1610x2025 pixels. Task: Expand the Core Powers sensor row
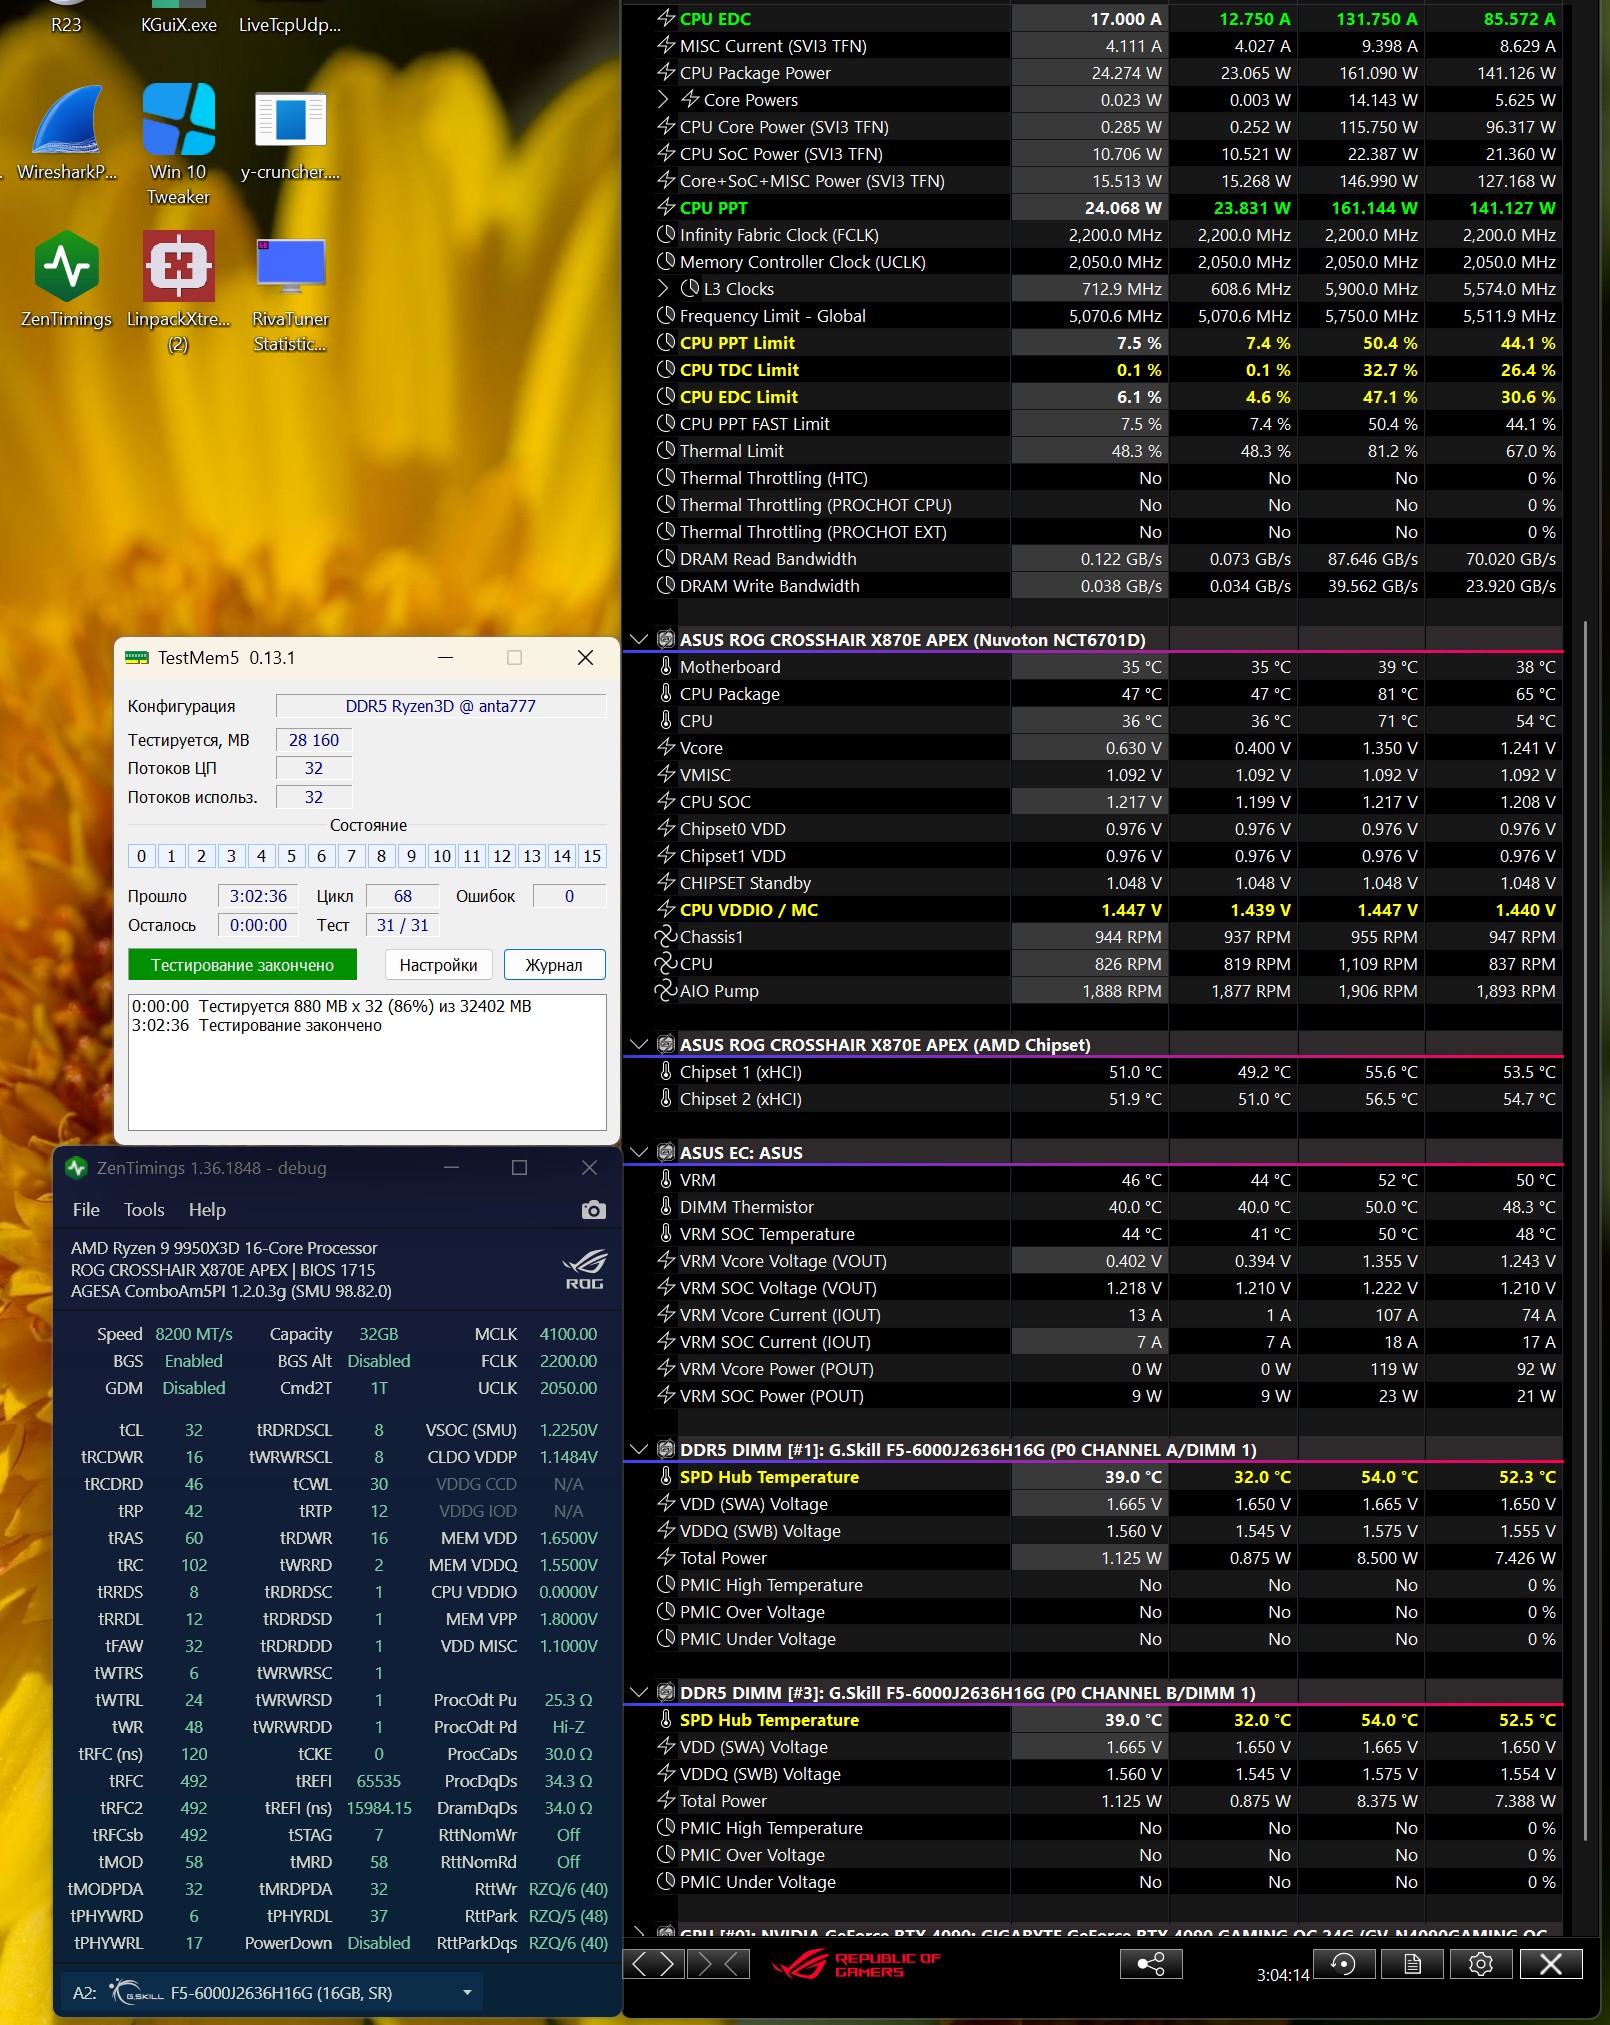click(663, 100)
